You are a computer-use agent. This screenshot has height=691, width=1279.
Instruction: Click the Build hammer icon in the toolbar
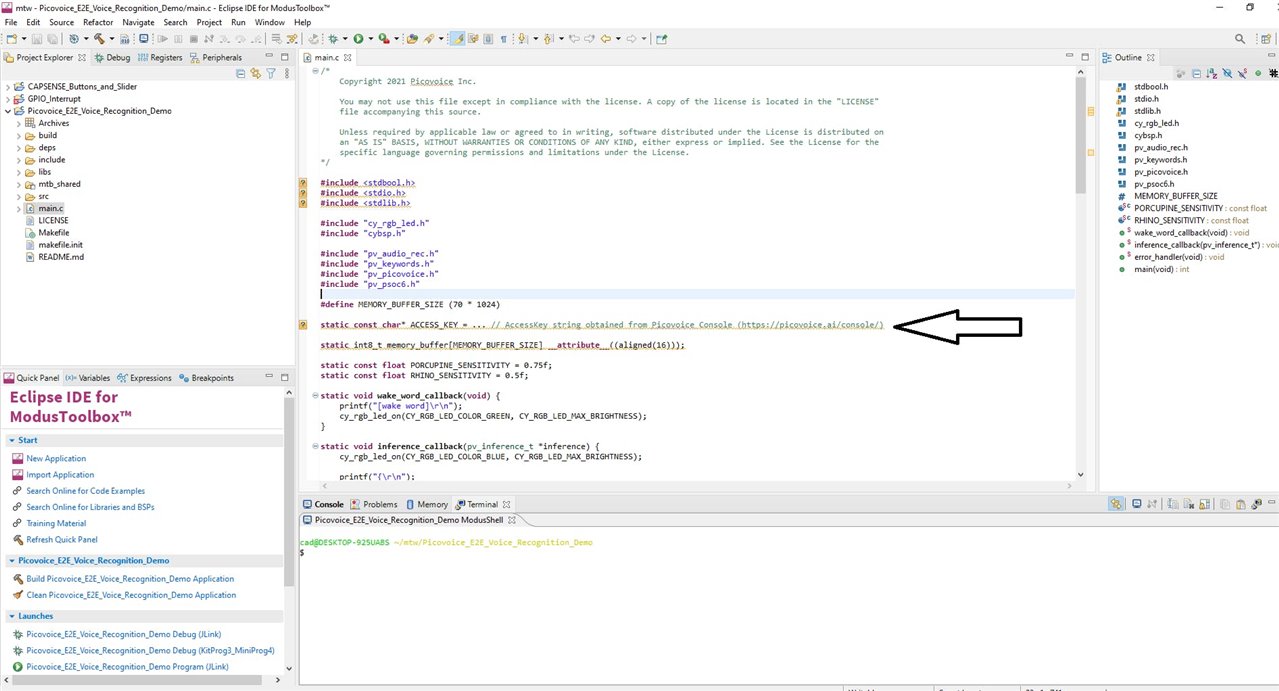pos(99,39)
